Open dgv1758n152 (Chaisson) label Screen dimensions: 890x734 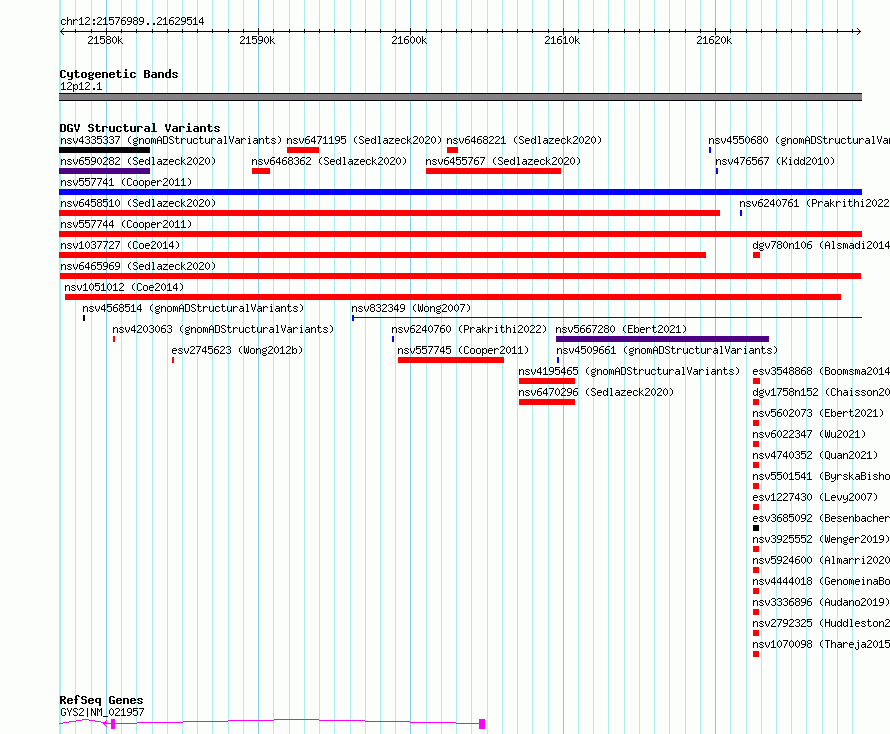click(x=821, y=392)
